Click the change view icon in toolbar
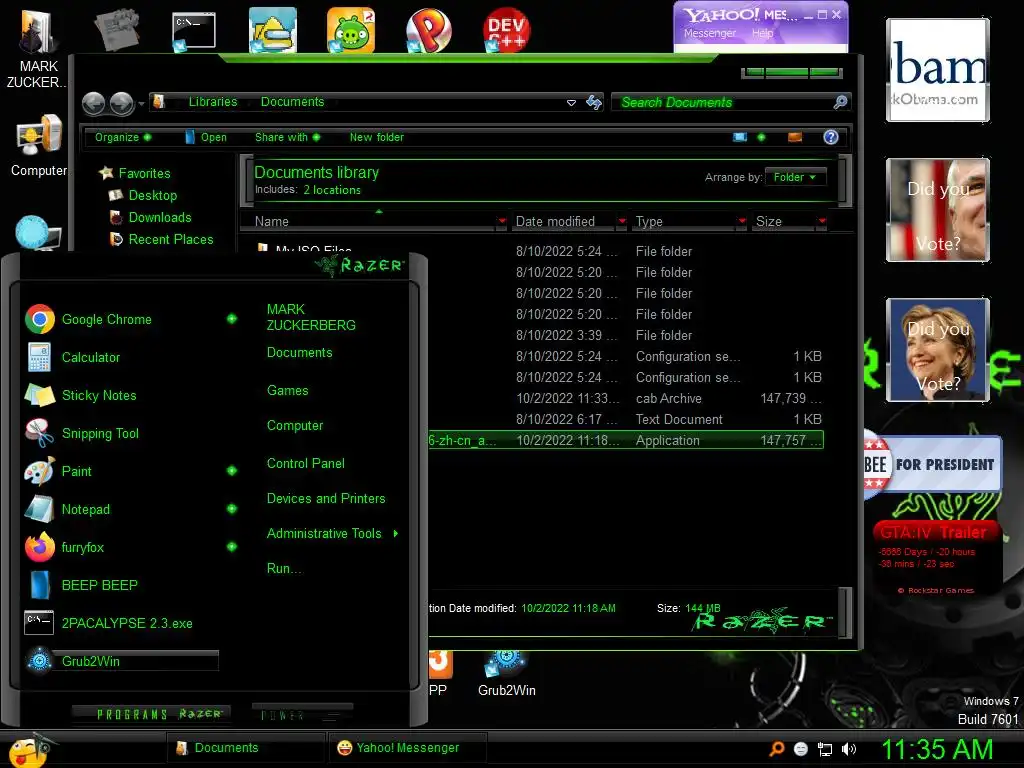 coord(739,137)
